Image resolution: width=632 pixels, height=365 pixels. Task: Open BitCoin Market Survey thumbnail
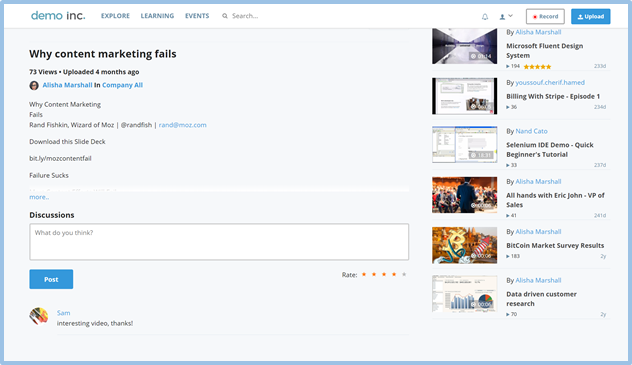click(464, 245)
